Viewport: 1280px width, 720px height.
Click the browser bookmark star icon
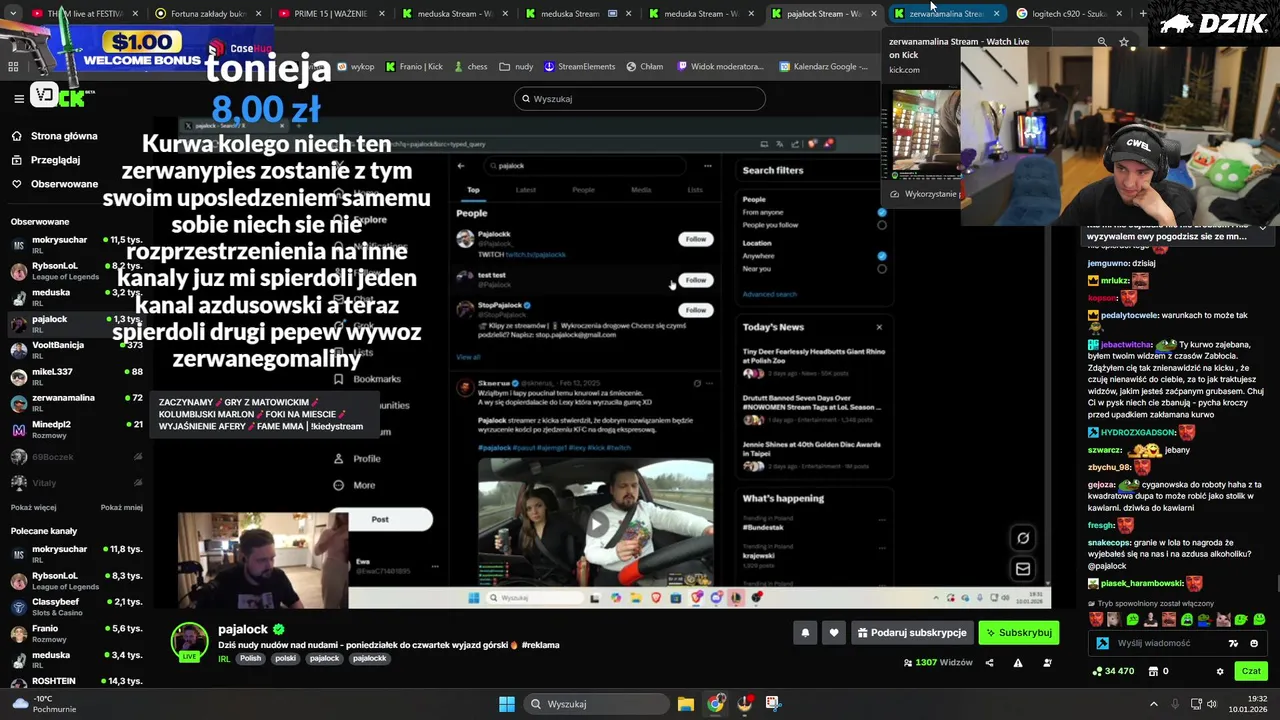[1124, 42]
